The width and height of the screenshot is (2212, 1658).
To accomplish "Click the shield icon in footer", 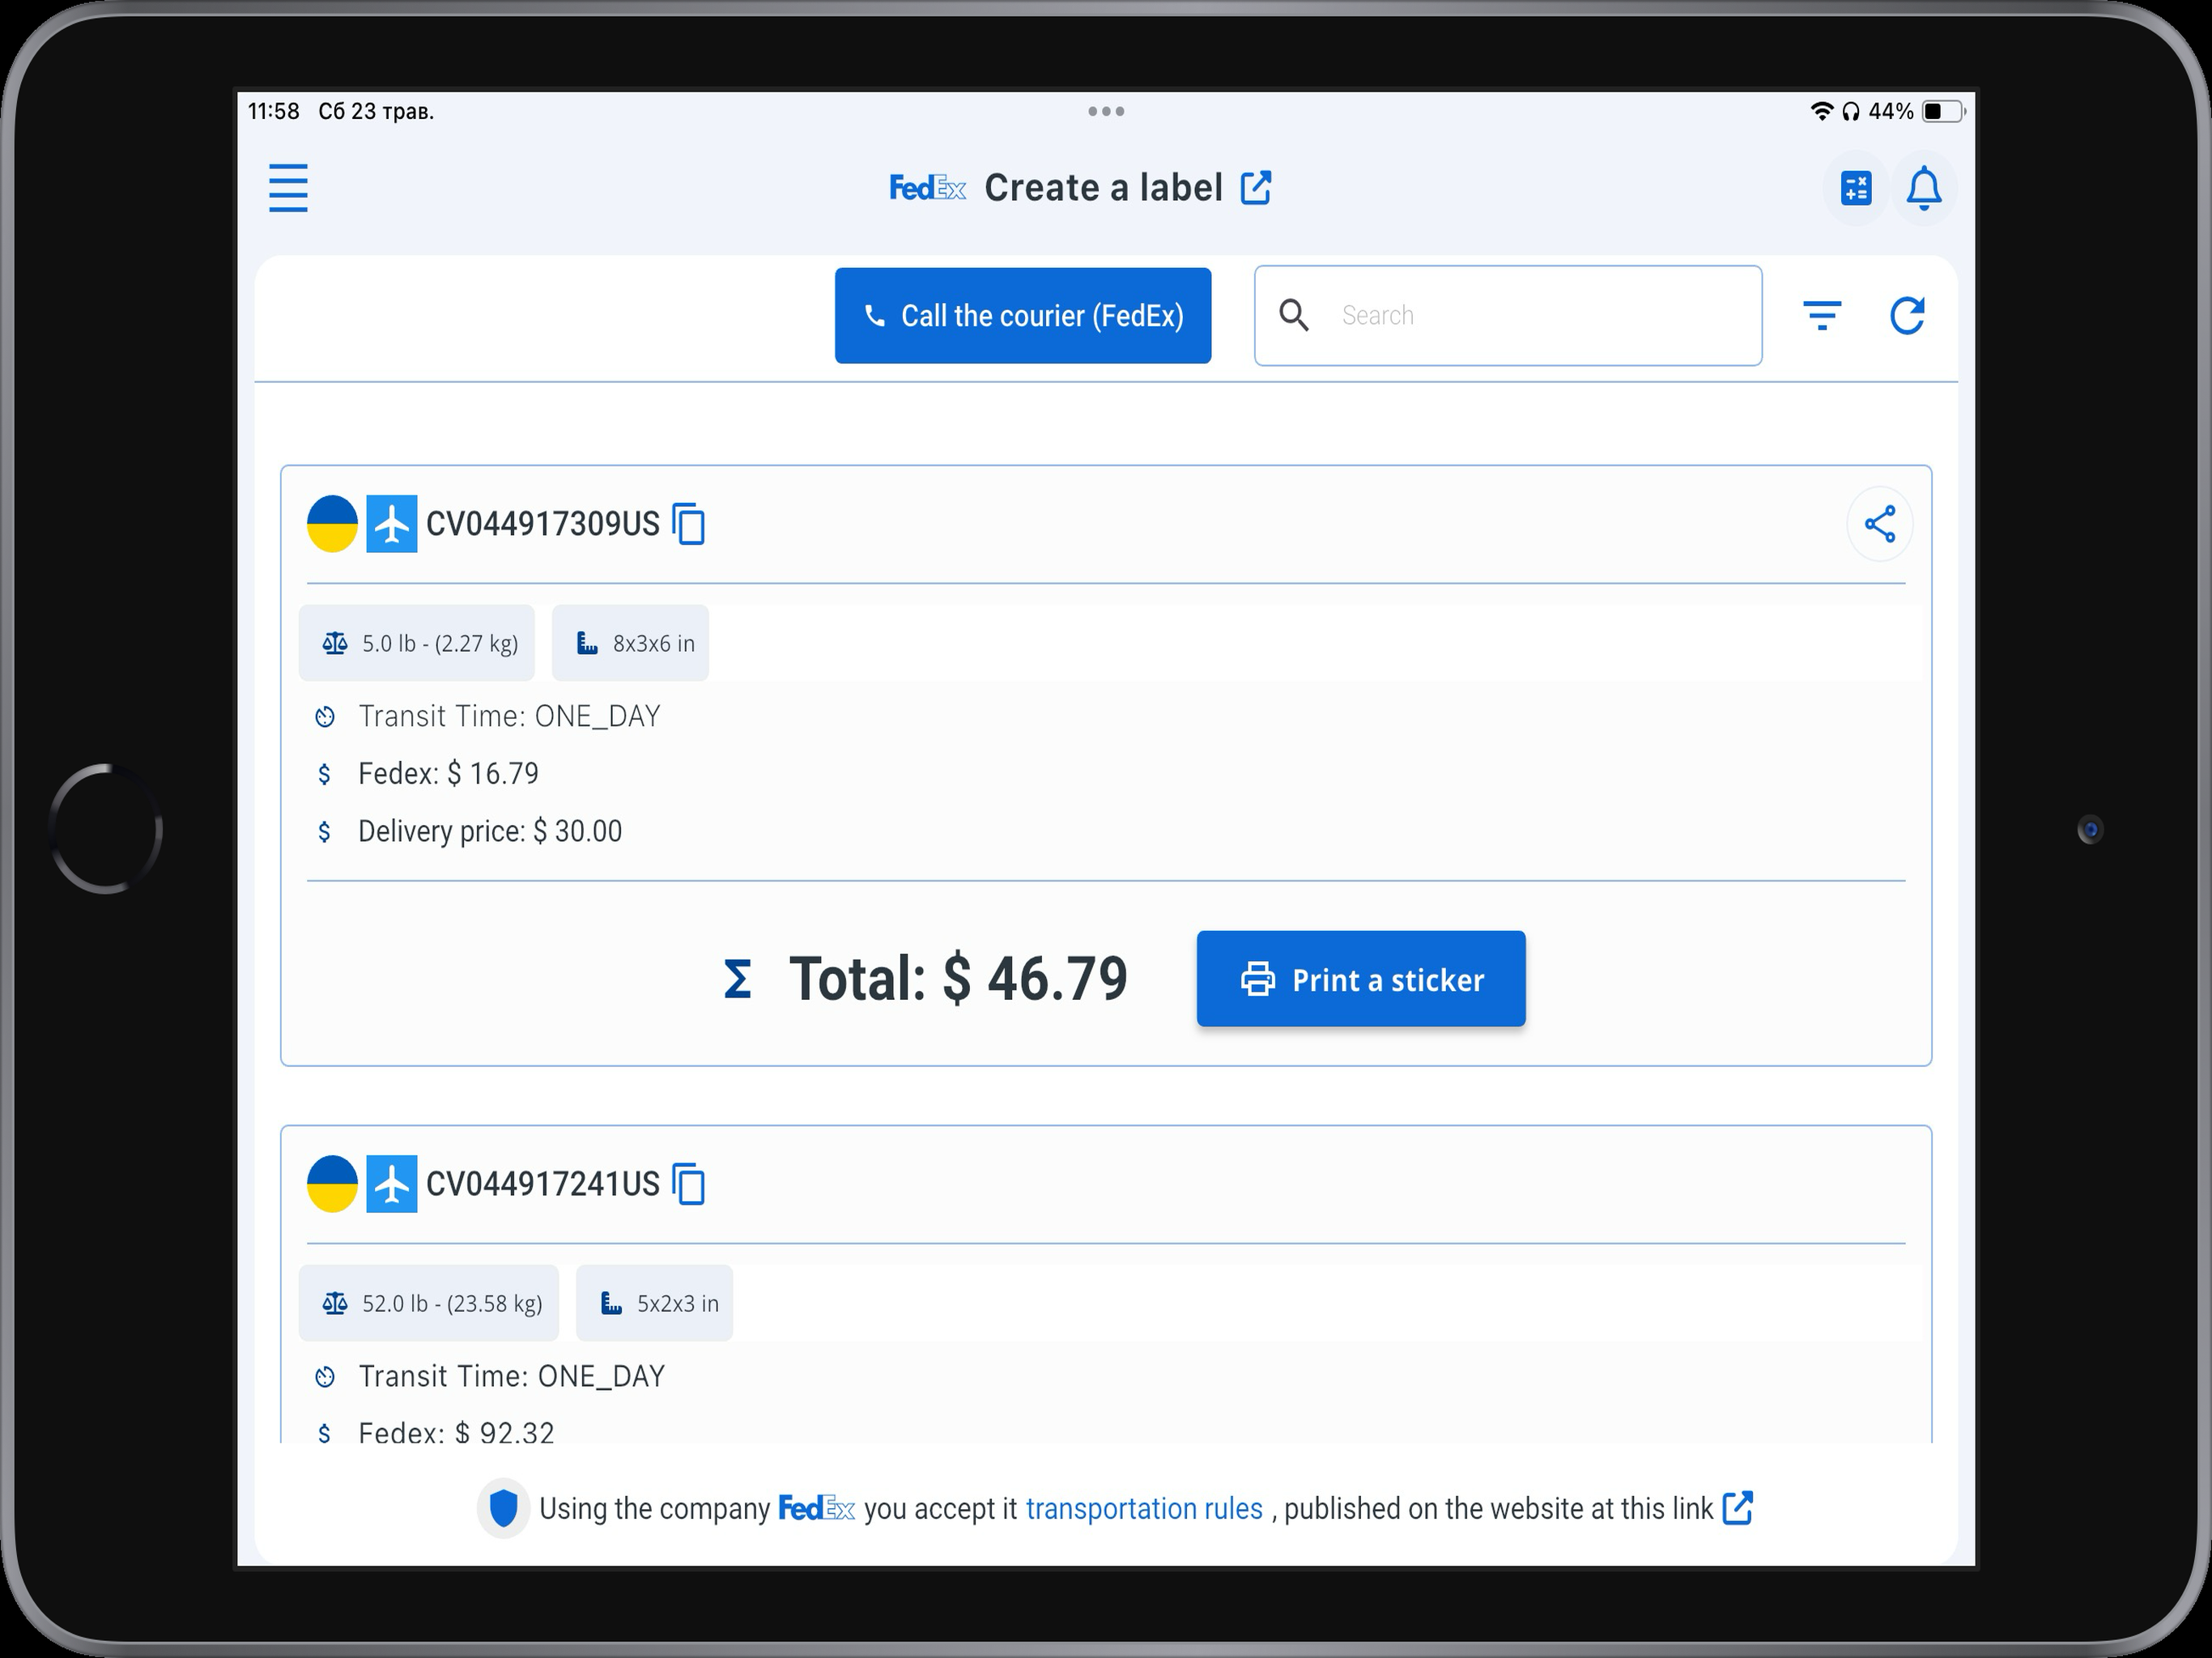I will click(x=503, y=1508).
